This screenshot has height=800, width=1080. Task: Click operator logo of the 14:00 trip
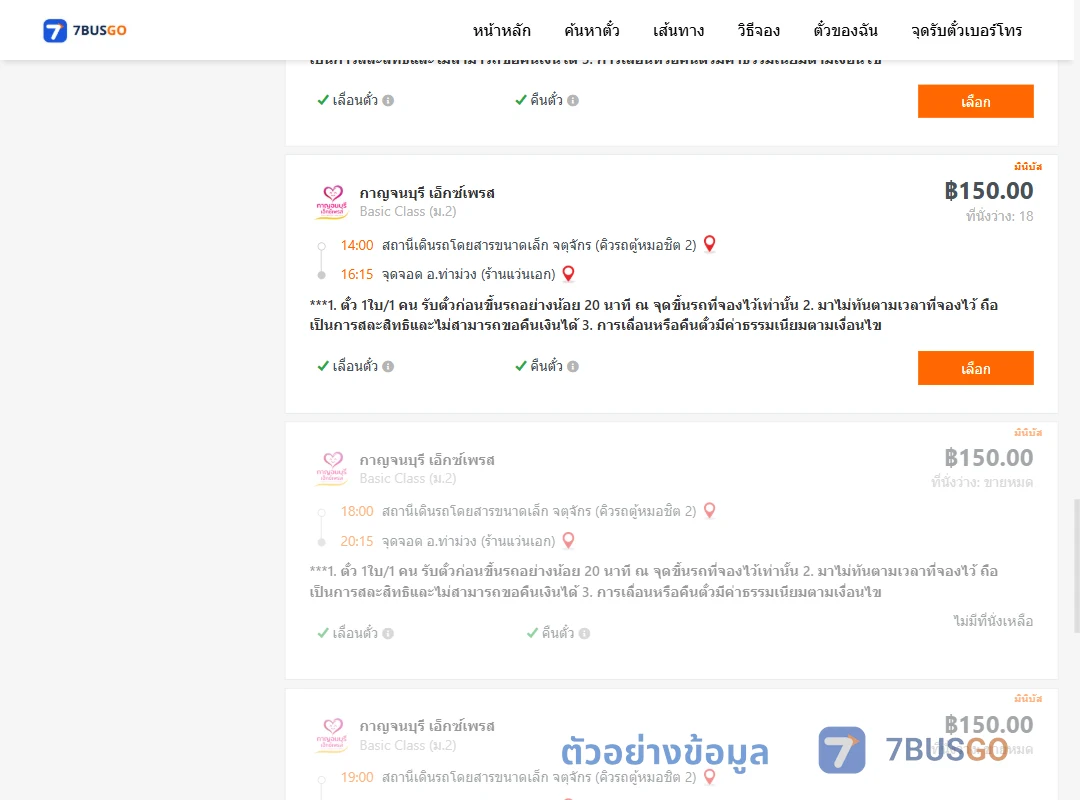(x=332, y=202)
